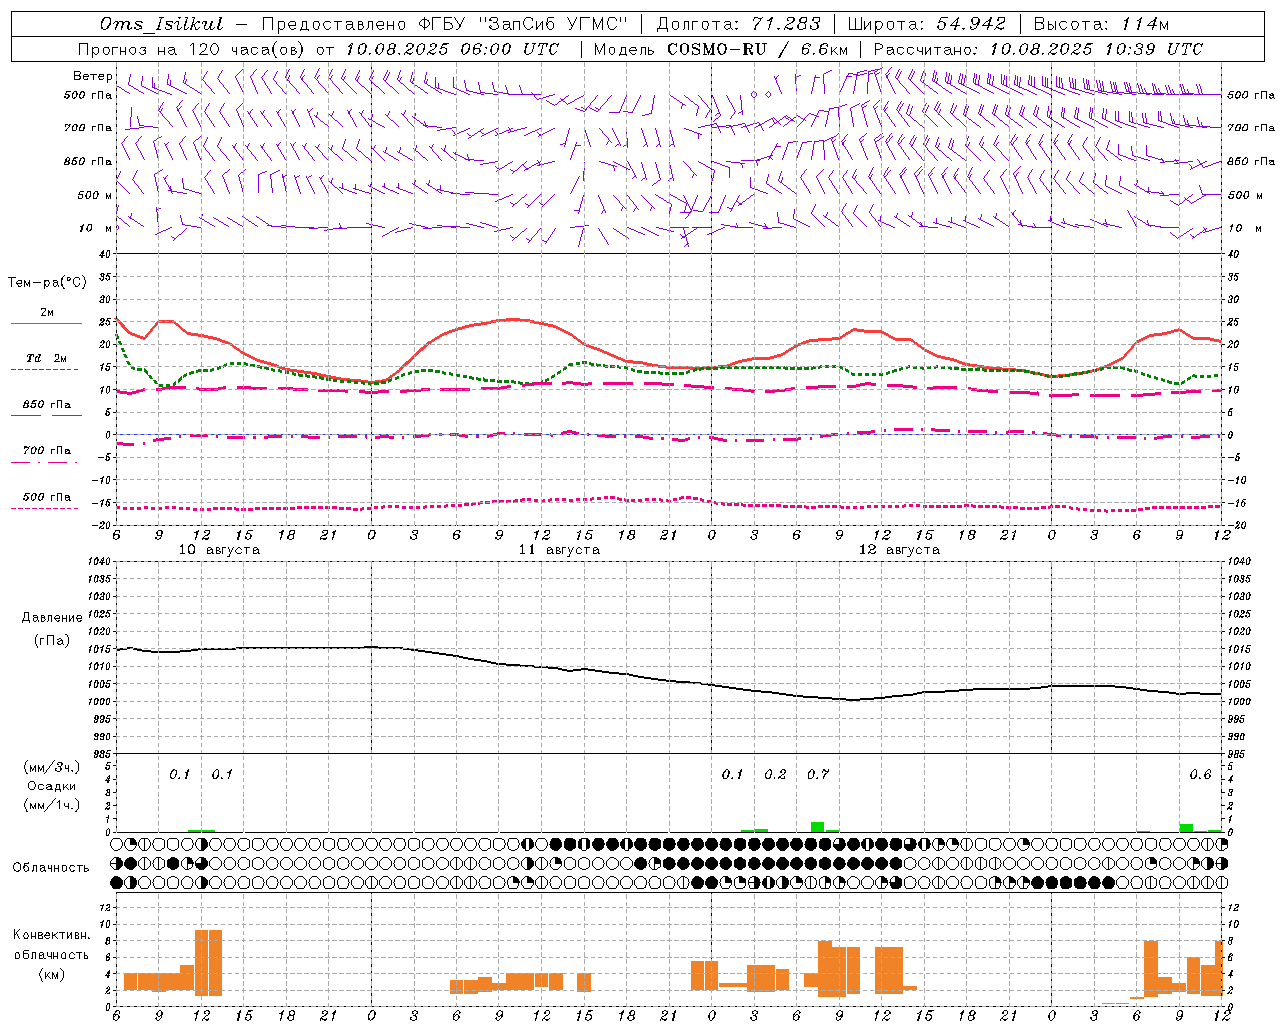Click the pink dotted 500 гПа temperature legend
The width and height of the screenshot is (1280, 1024).
pos(46,508)
